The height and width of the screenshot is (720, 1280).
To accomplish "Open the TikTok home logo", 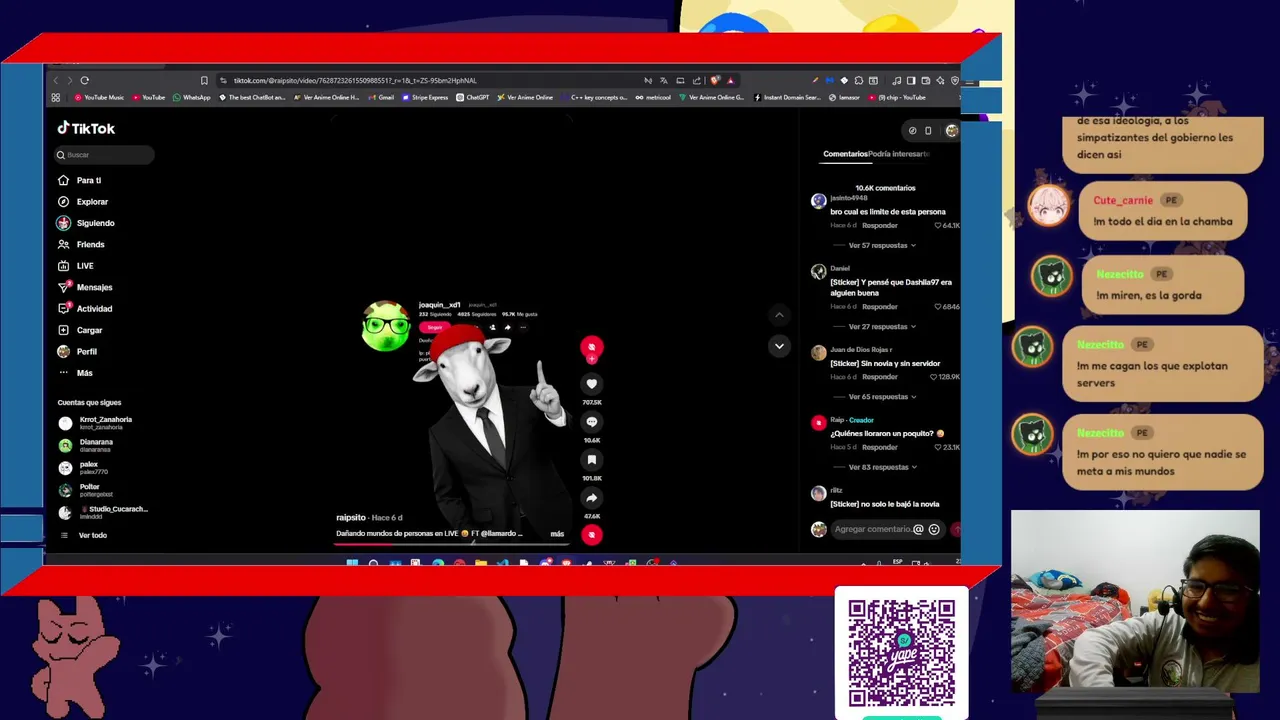I will click(86, 128).
